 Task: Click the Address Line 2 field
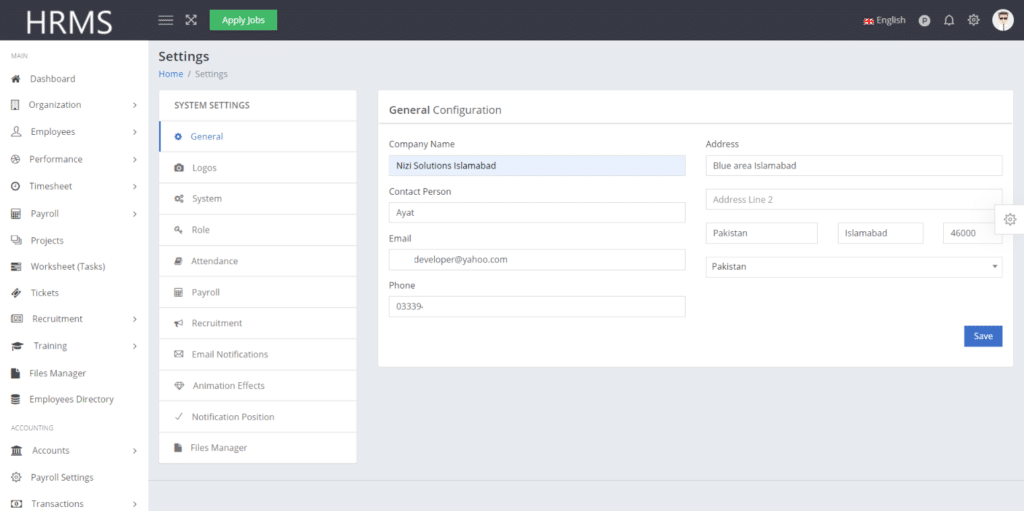point(854,199)
